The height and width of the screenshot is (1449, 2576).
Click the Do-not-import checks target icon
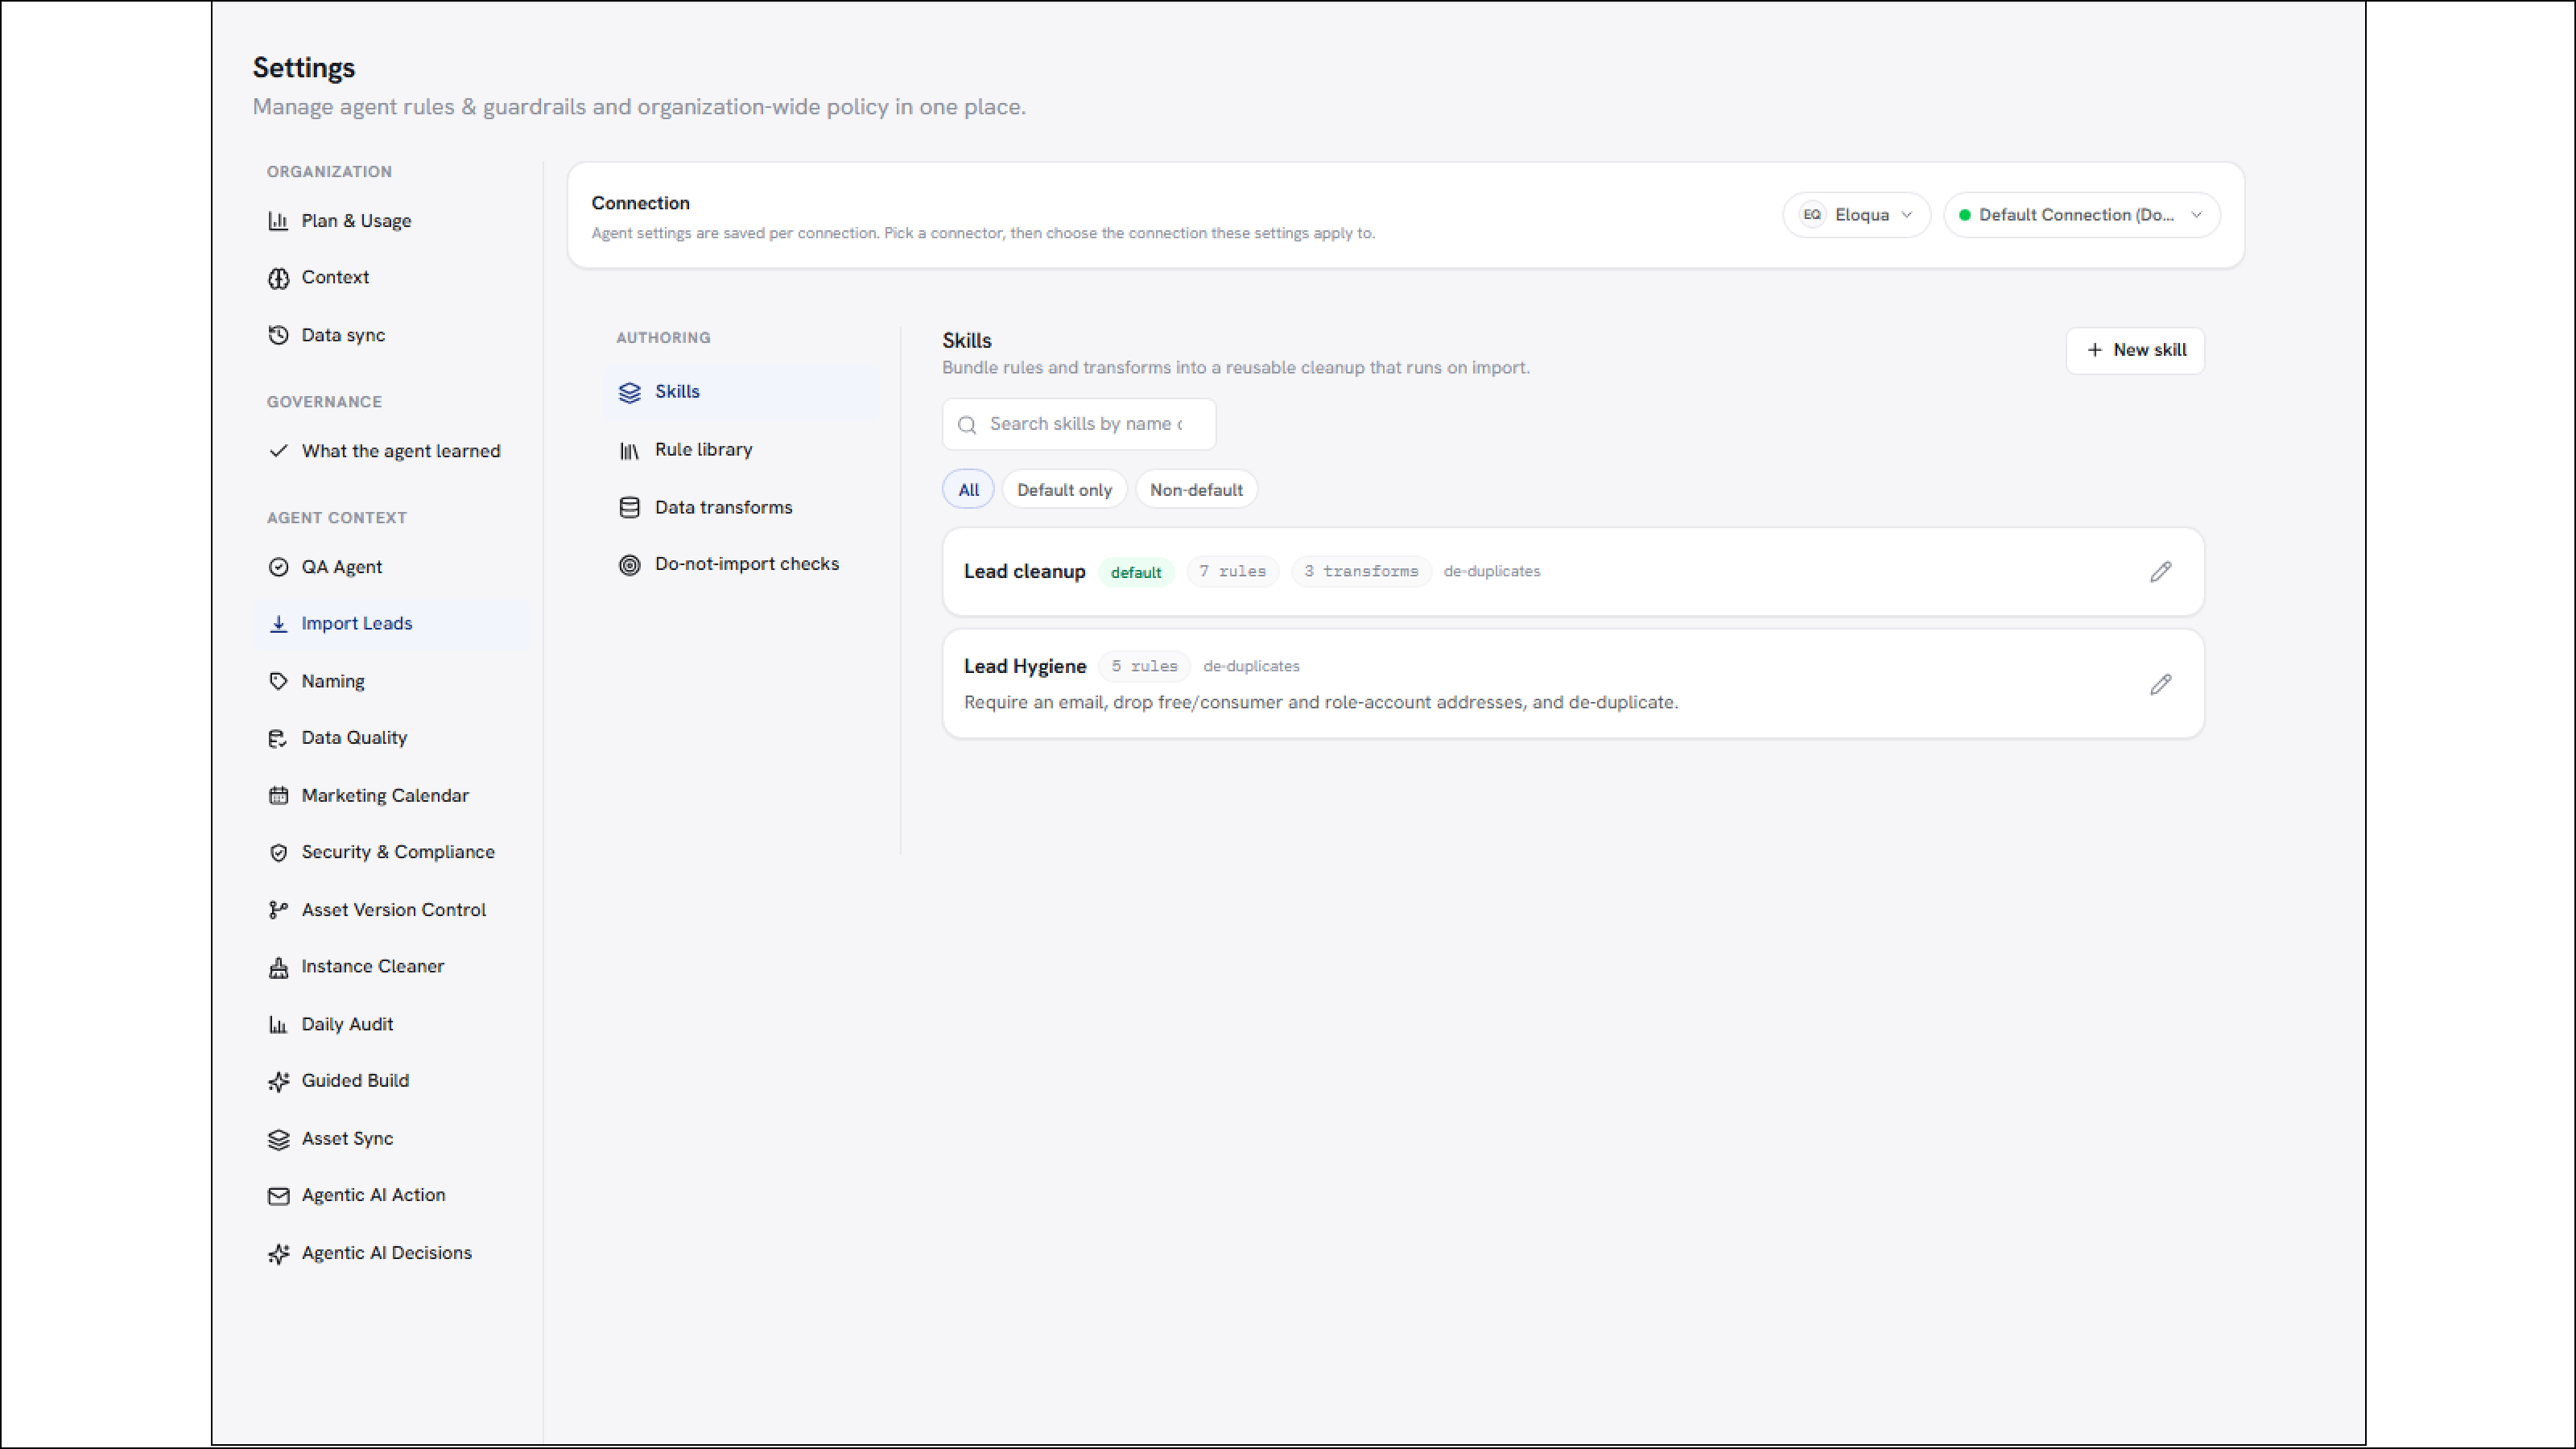629,565
